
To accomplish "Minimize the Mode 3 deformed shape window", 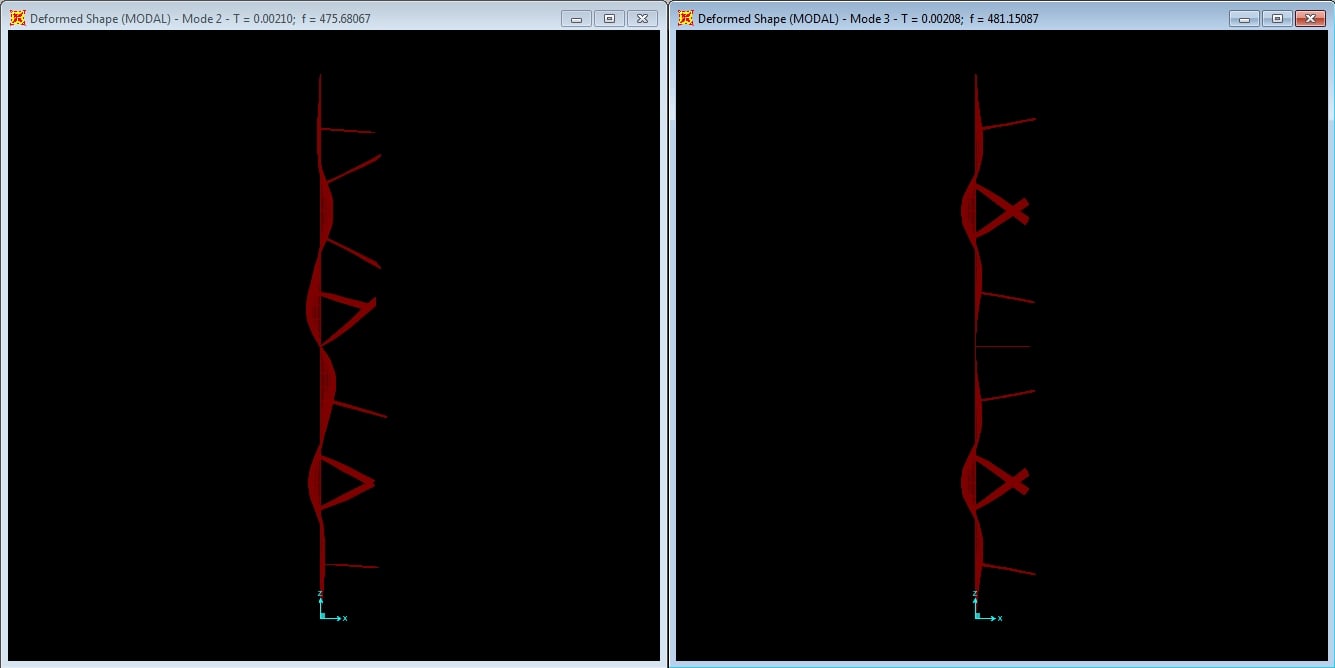I will 1244,18.
